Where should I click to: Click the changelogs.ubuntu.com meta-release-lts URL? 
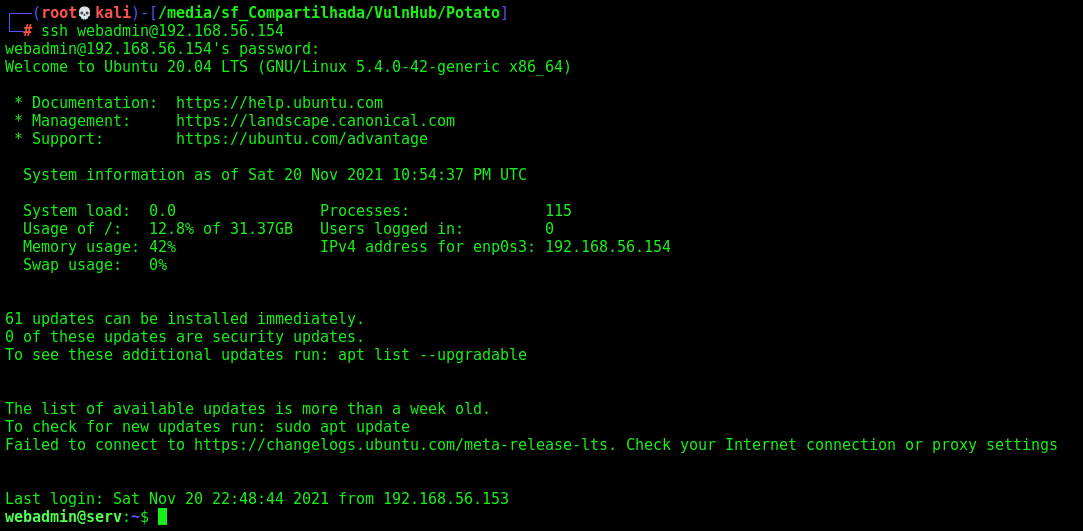[x=405, y=445]
